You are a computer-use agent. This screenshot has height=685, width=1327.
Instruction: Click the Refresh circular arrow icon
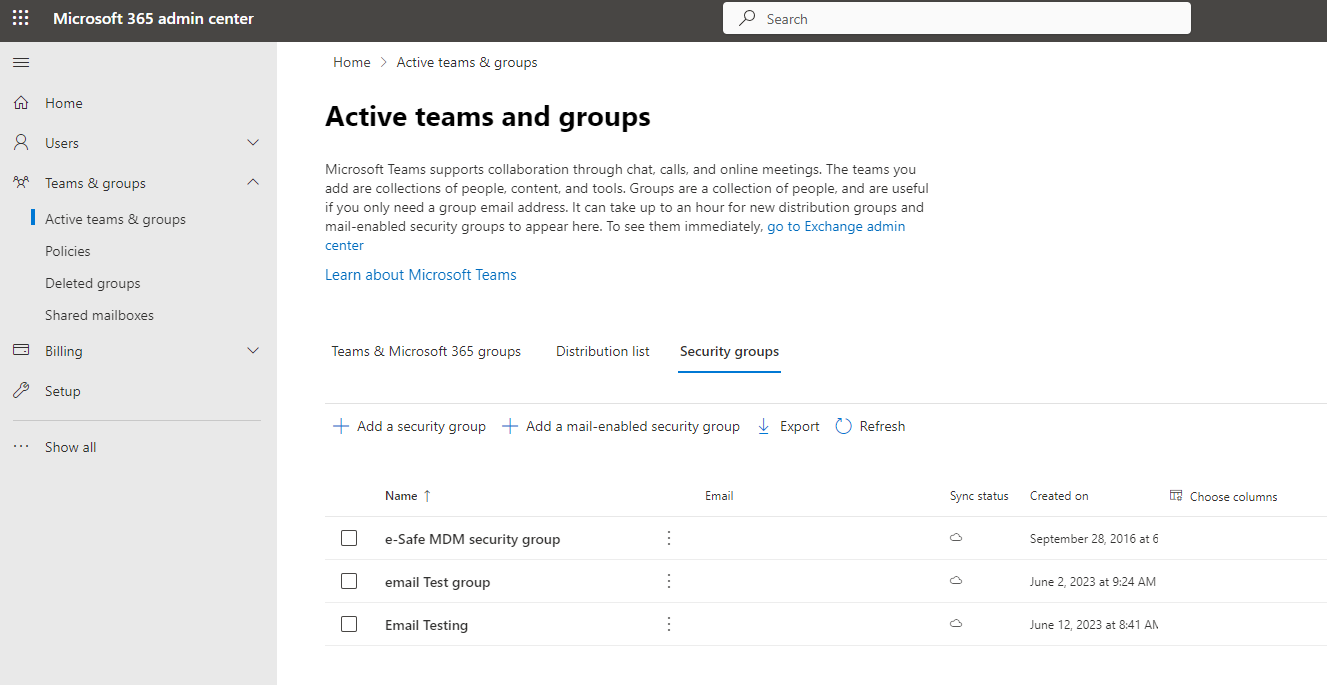pyautogui.click(x=843, y=426)
